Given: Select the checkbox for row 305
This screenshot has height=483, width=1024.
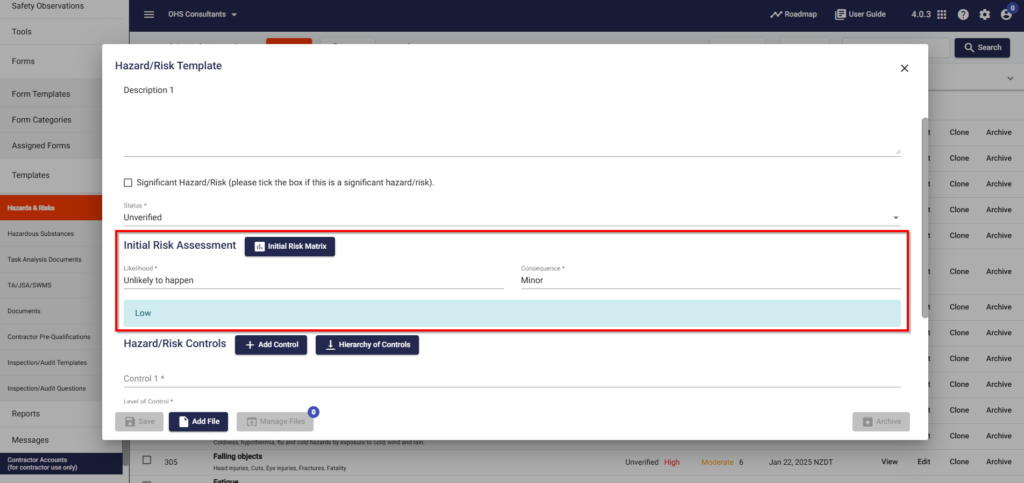Looking at the screenshot, I should point(147,460).
